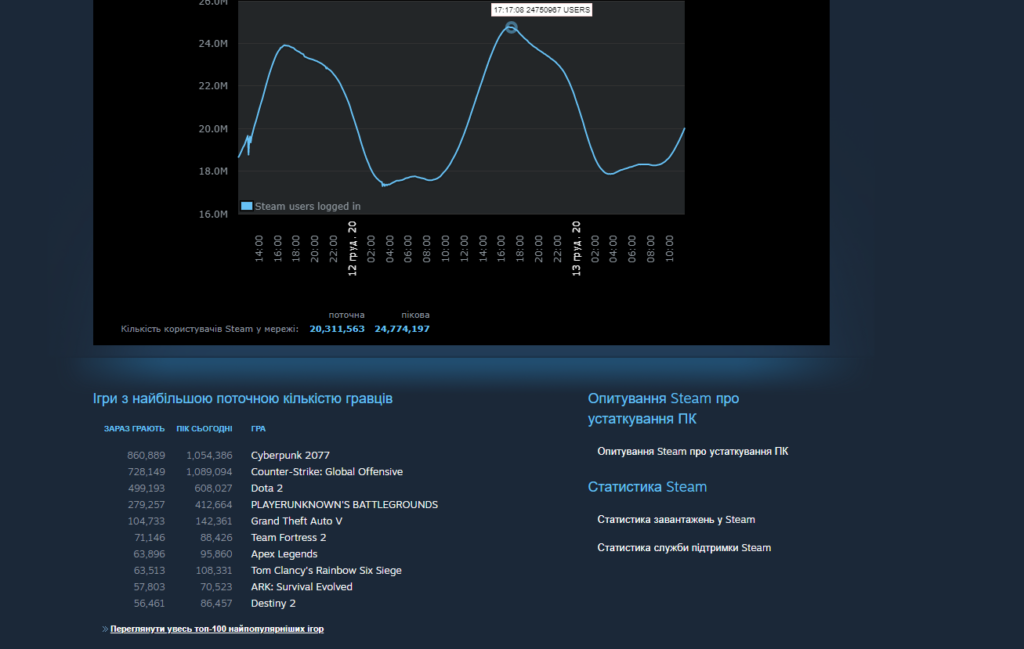Click the 'Статистика Steam' heading
Image resolution: width=1024 pixels, height=649 pixels.
pos(647,487)
